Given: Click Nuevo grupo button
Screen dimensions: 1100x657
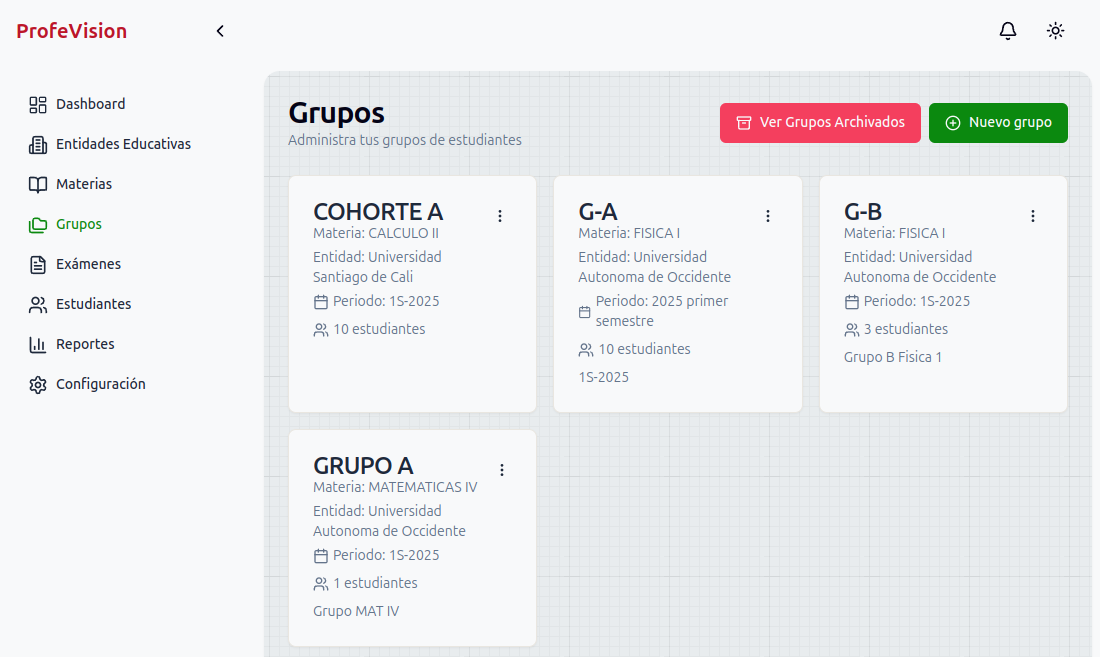Looking at the screenshot, I should tap(998, 123).
